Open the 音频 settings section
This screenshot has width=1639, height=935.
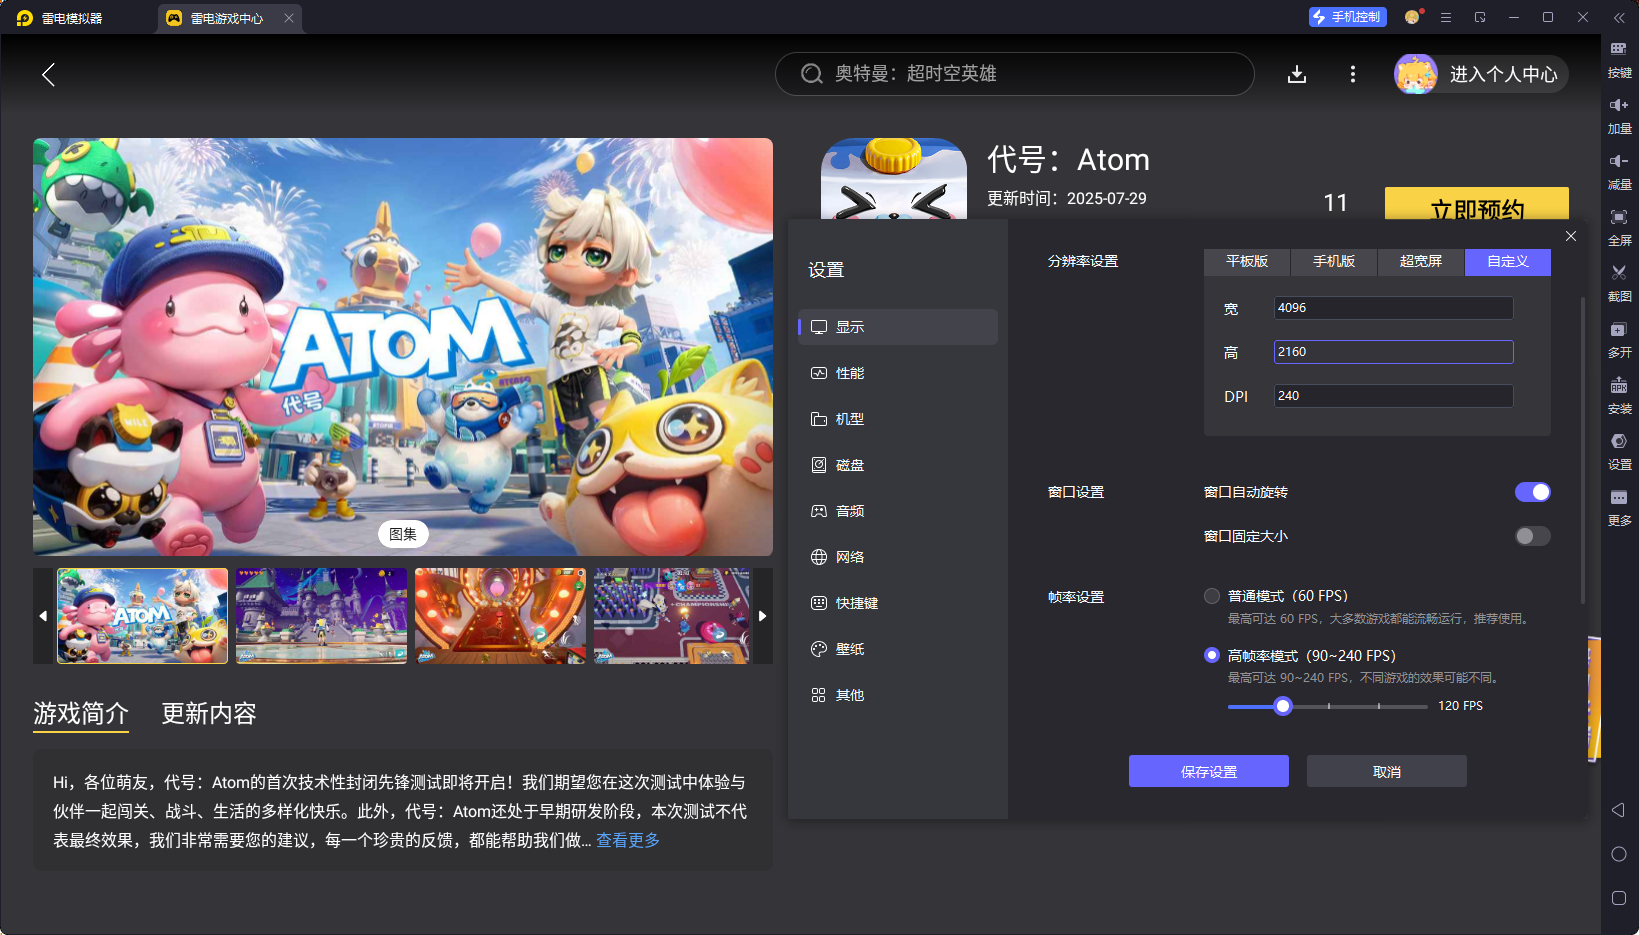pos(898,511)
